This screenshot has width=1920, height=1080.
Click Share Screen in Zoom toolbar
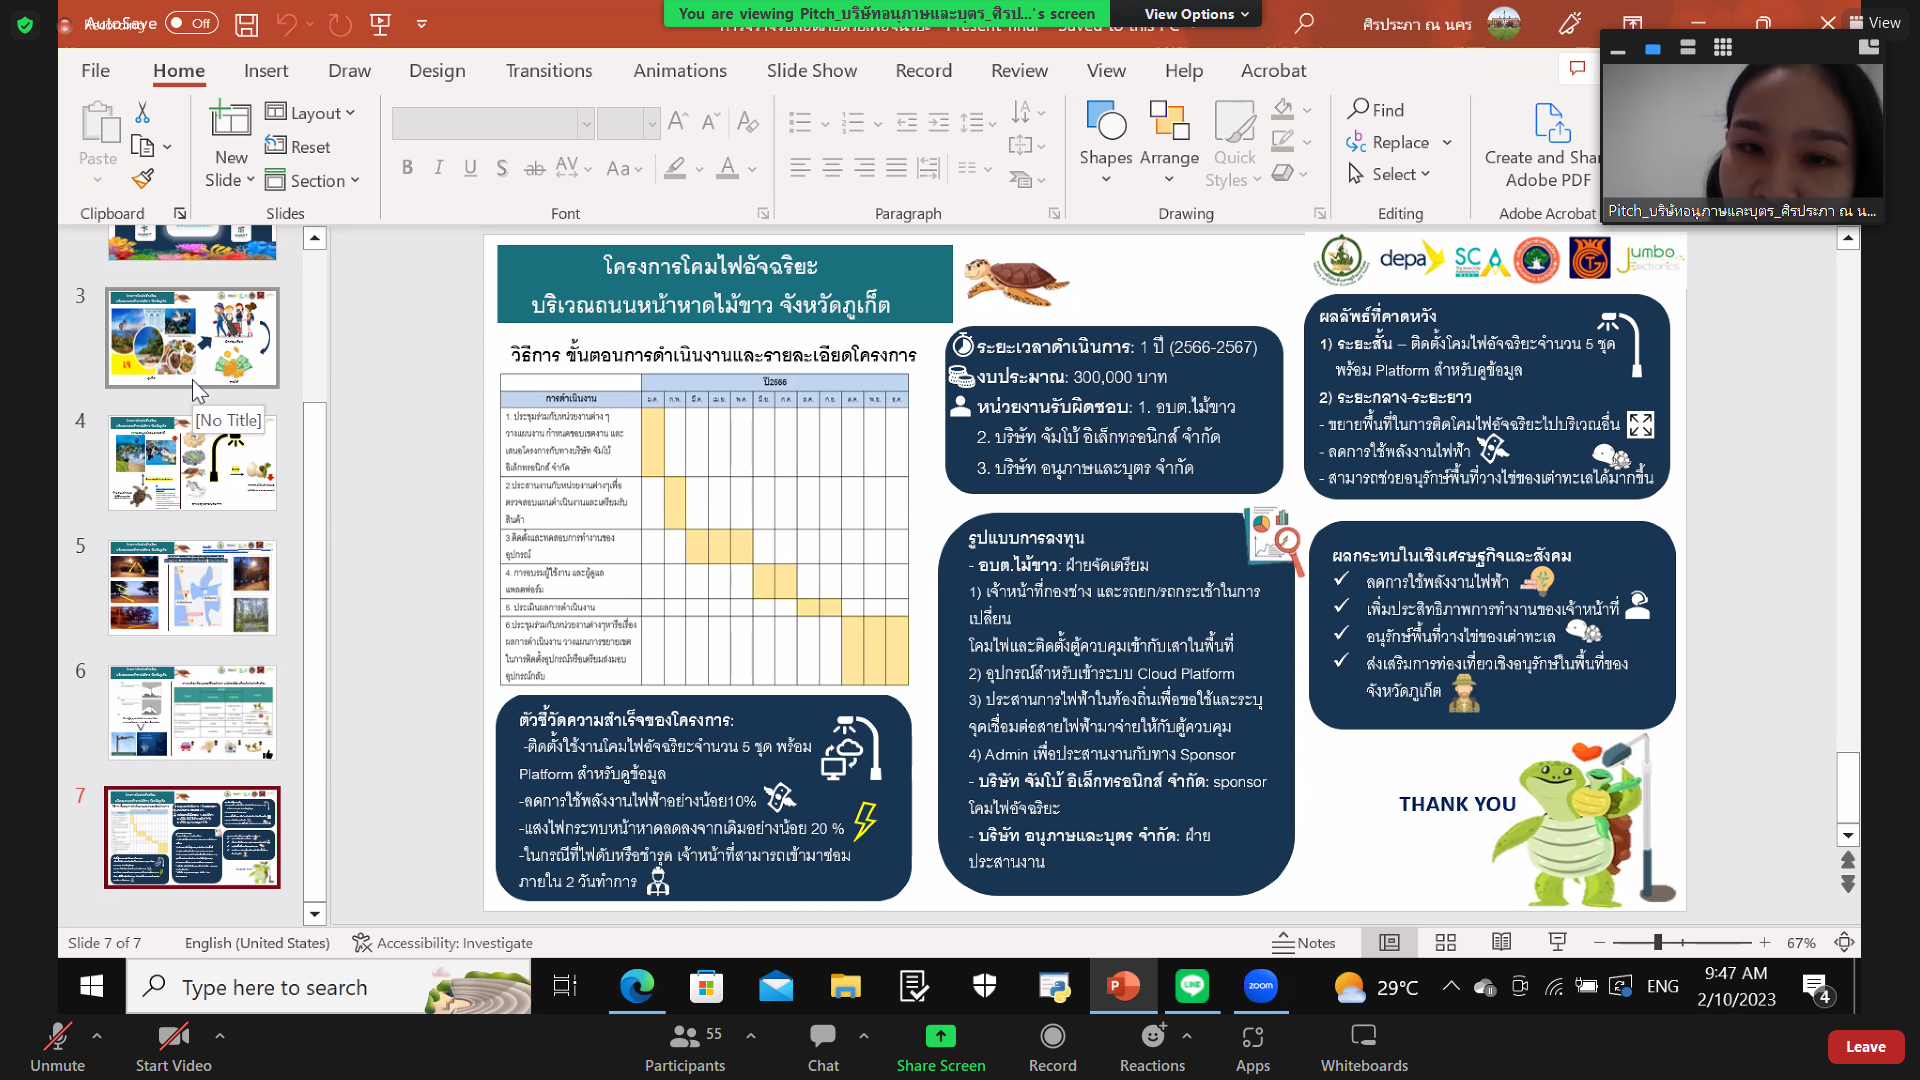(940, 1047)
